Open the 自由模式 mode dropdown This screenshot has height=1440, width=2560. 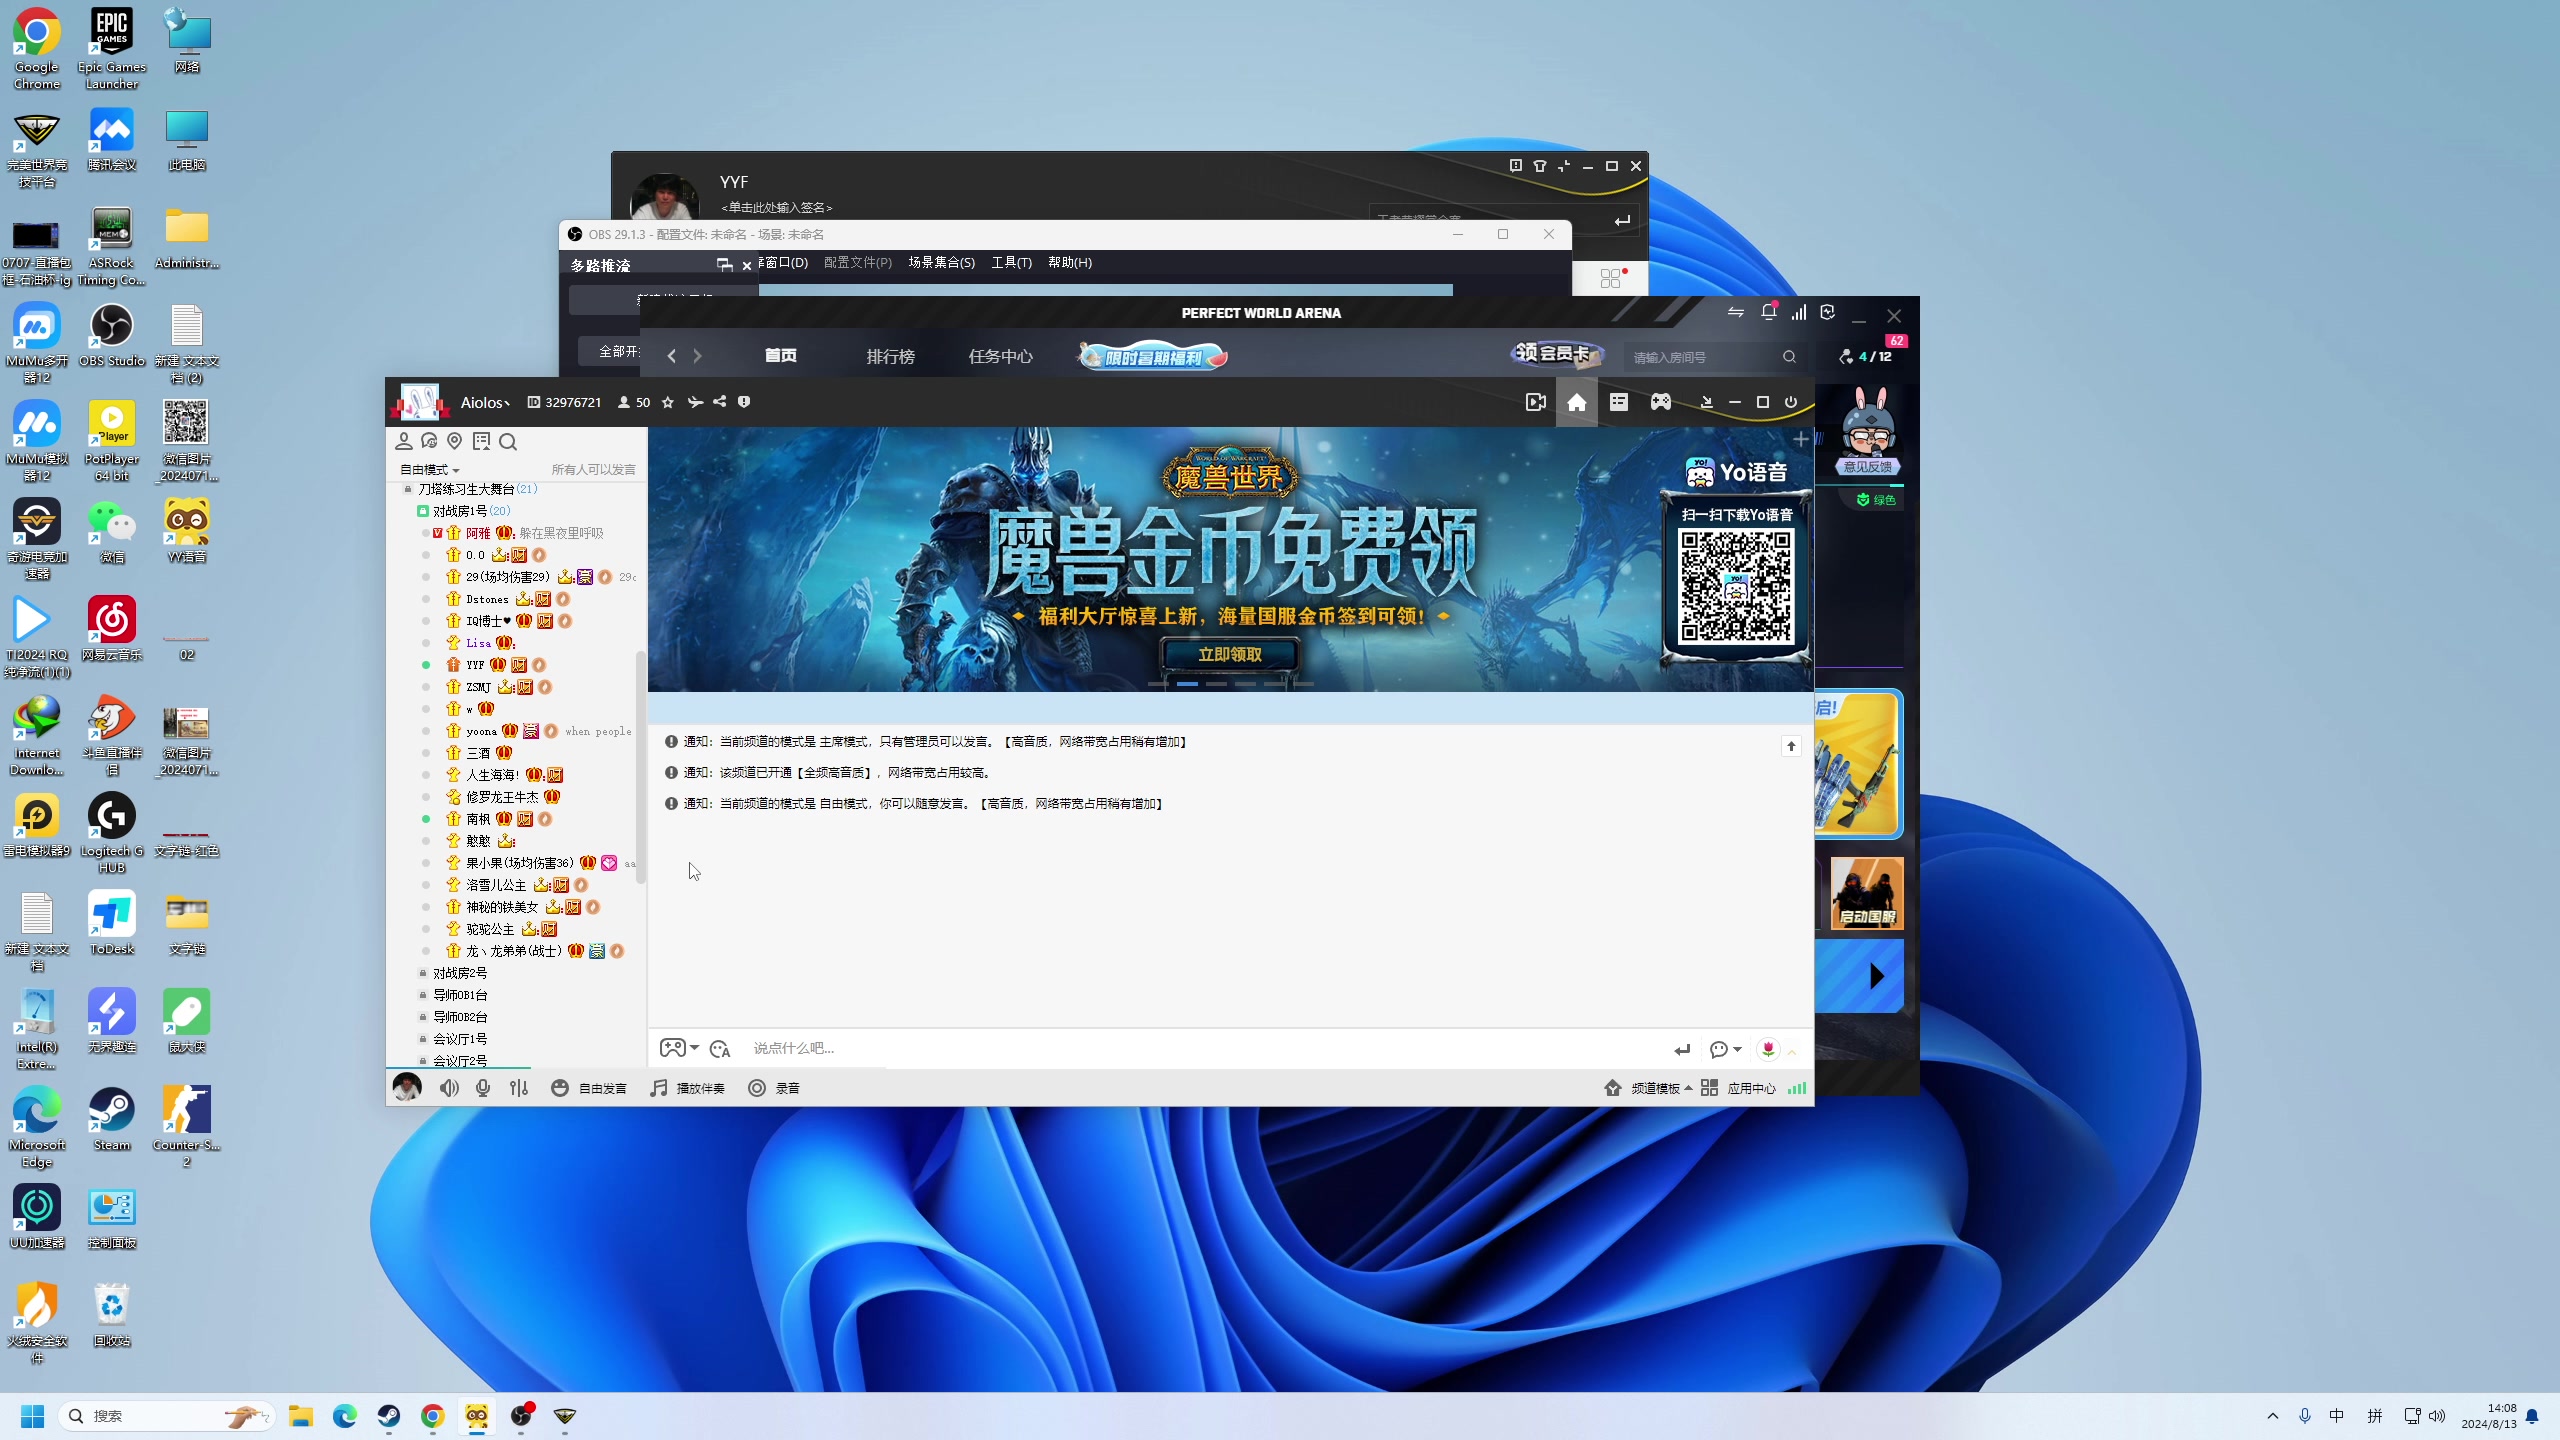[x=430, y=470]
